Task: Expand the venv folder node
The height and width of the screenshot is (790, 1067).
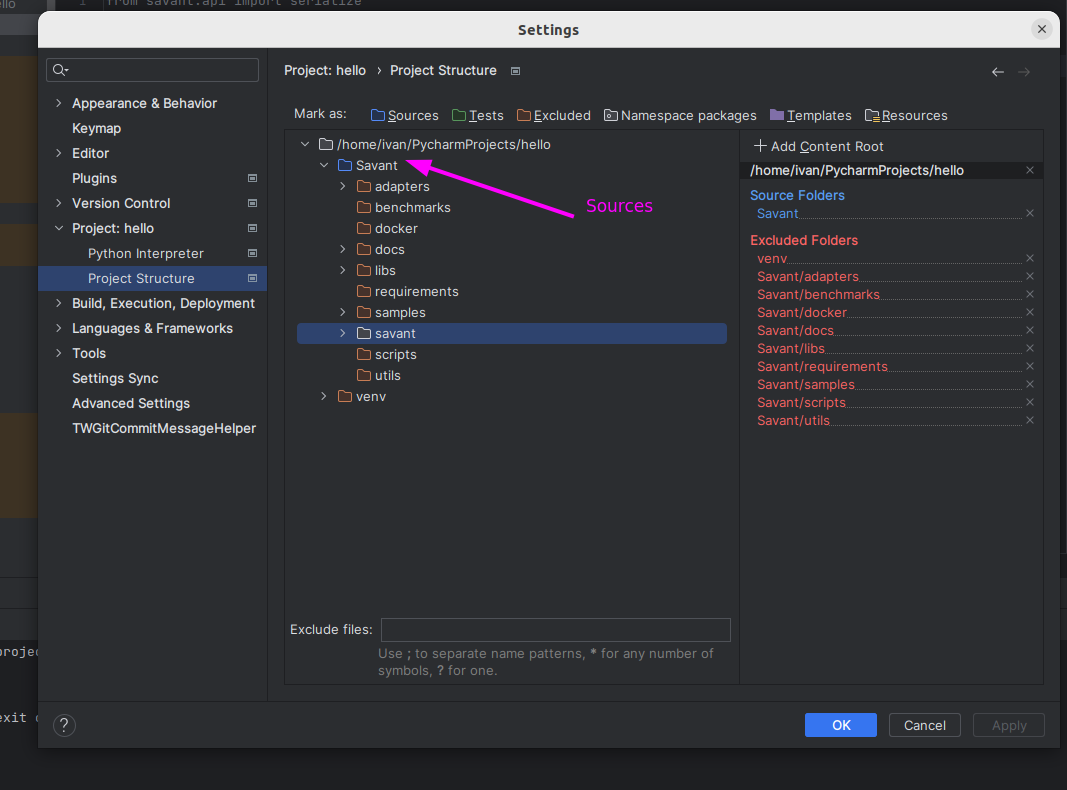Action: (x=323, y=396)
